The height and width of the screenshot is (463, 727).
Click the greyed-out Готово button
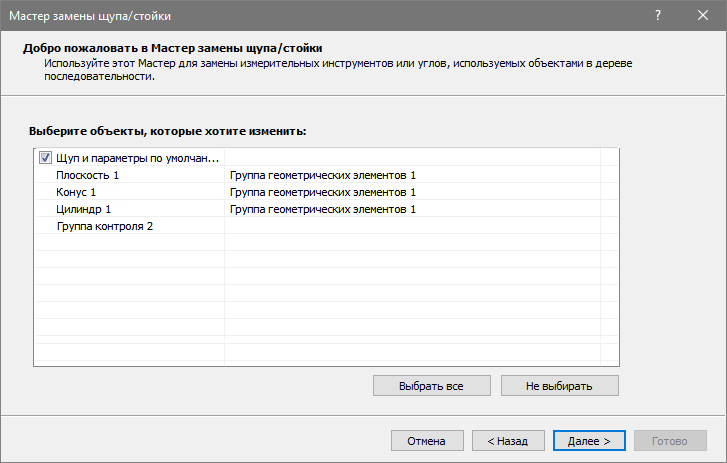point(669,440)
